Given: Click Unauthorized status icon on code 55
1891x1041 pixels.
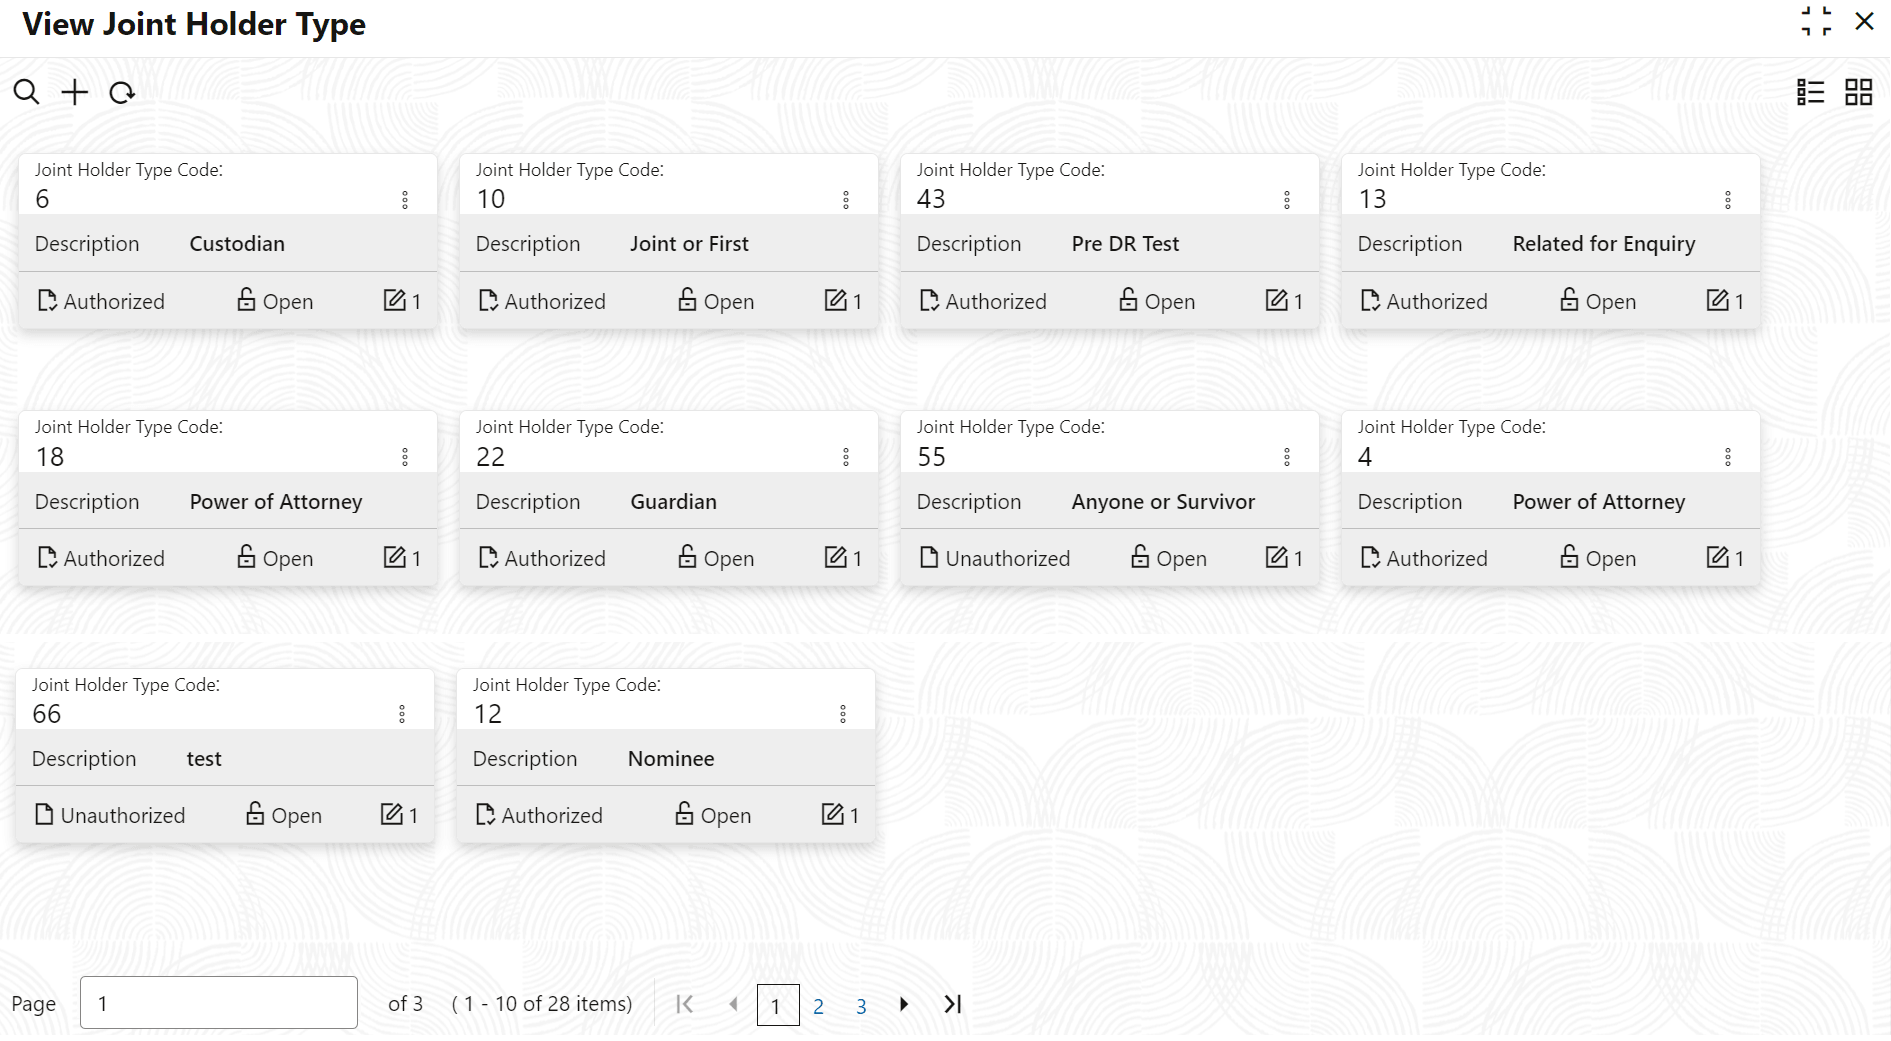Looking at the screenshot, I should click(929, 557).
